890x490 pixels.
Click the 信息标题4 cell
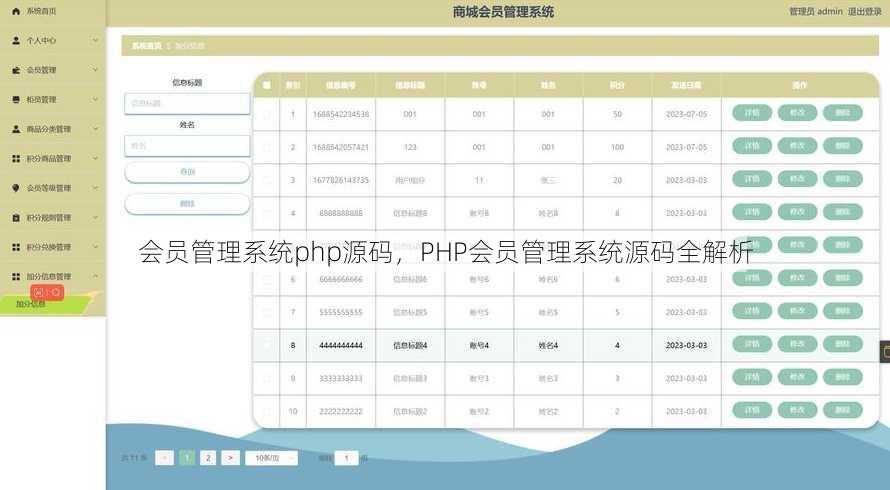point(410,345)
